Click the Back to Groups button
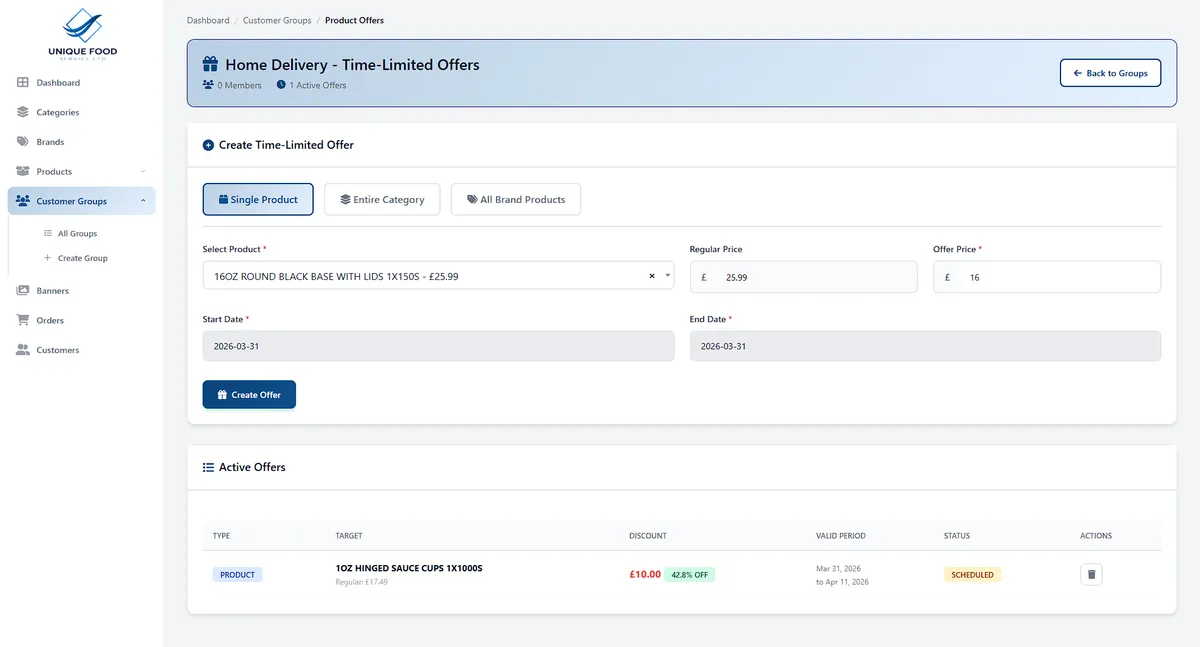The height and width of the screenshot is (647, 1200). coord(1111,73)
